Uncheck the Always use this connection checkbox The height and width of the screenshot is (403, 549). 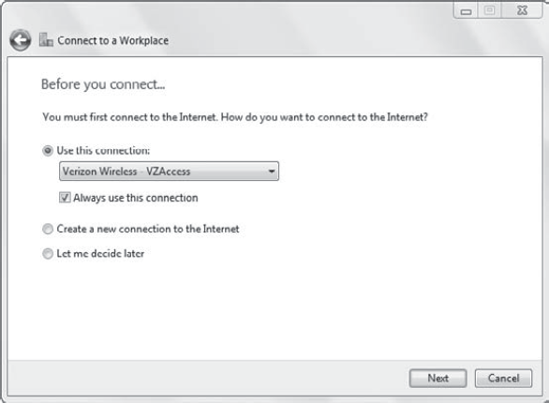pos(65,197)
